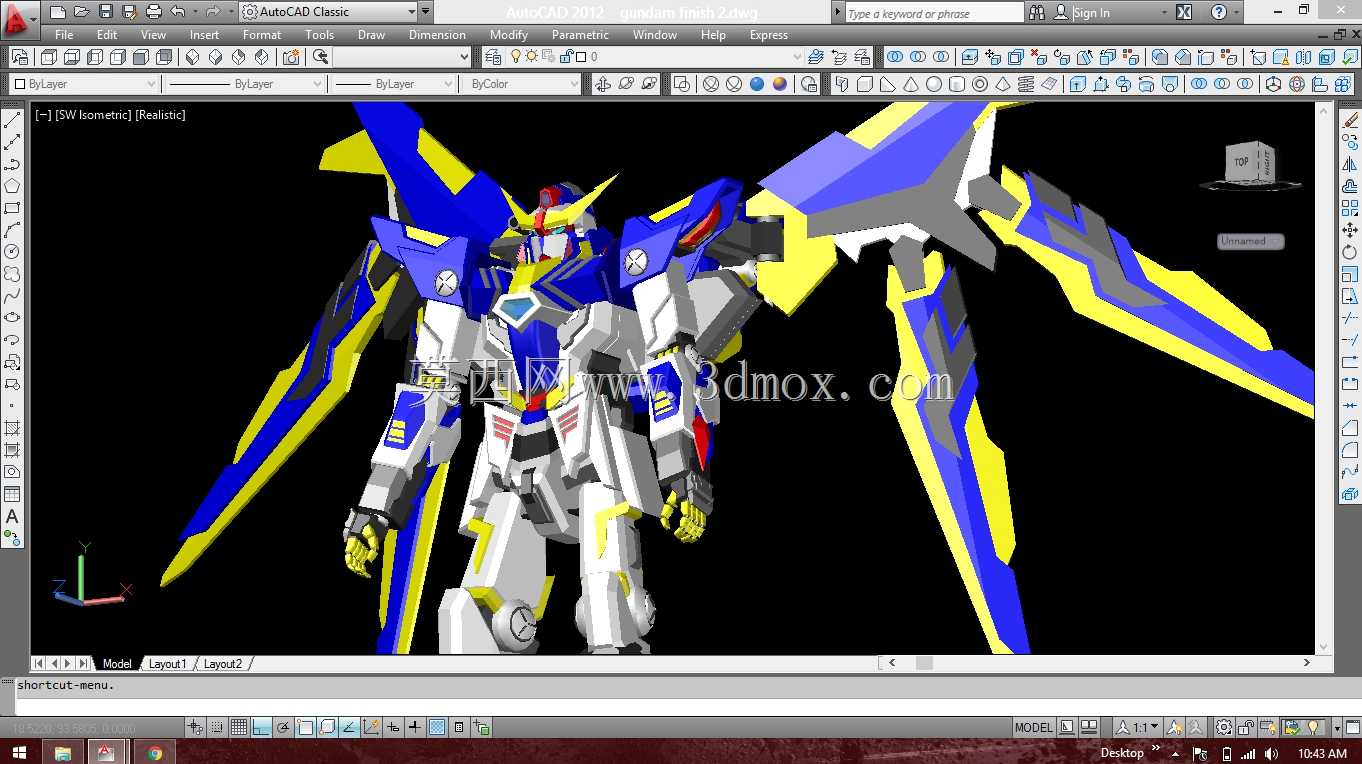Toggle Grid Display in status bar
This screenshot has height=764, width=1362.
click(239, 727)
